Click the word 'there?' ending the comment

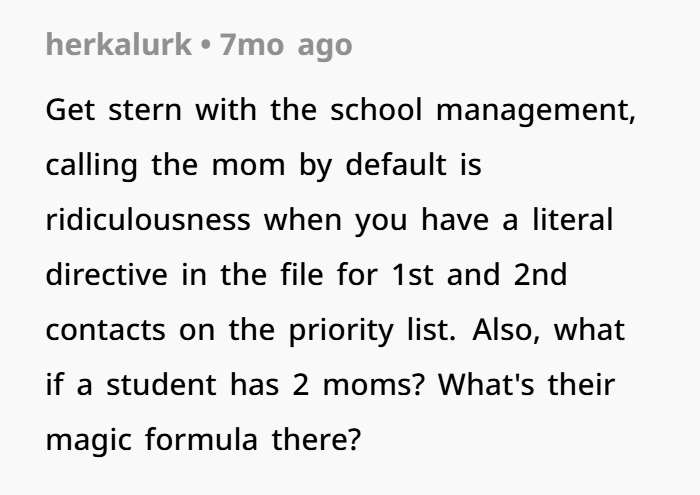(316, 440)
